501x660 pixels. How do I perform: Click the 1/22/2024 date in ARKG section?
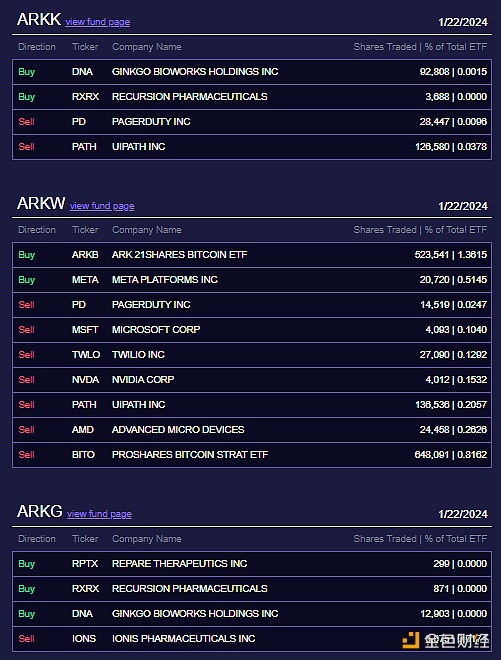tap(463, 514)
